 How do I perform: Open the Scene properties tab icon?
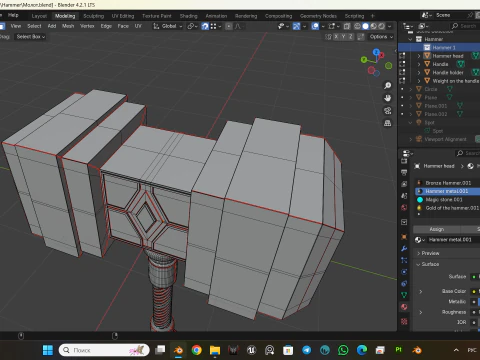(404, 196)
